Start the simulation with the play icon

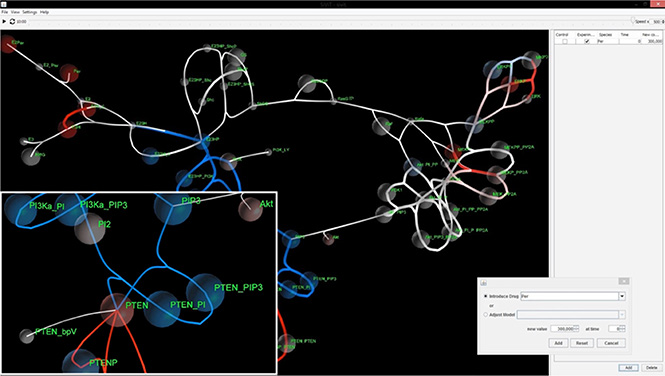tap(4, 21)
